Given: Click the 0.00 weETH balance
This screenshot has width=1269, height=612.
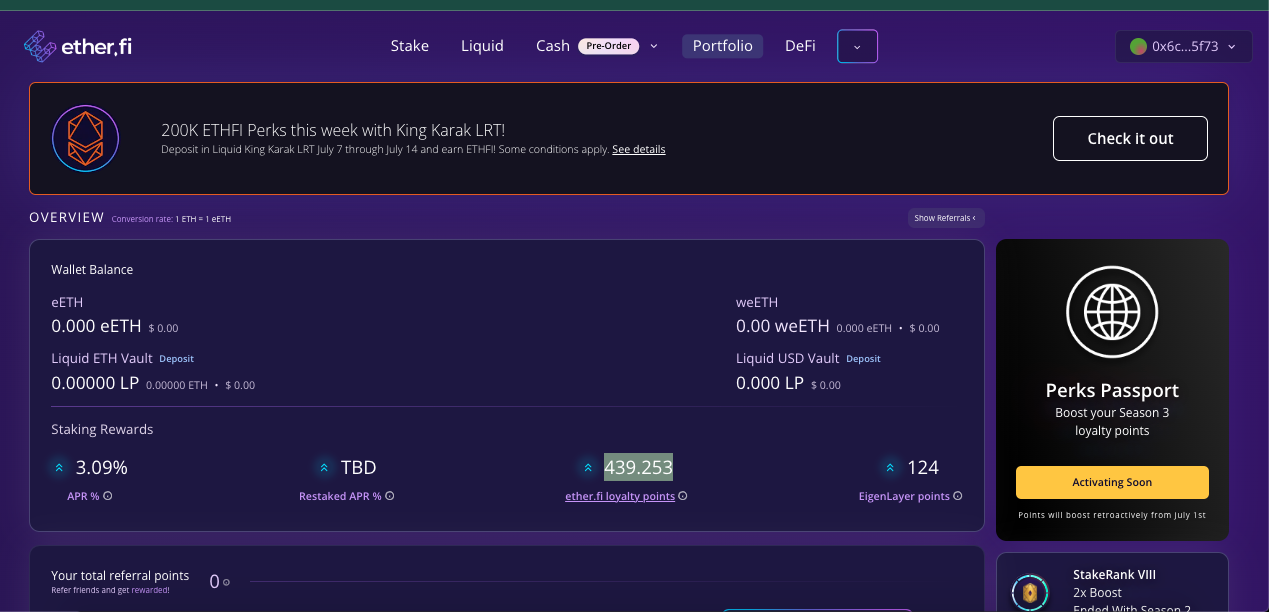Looking at the screenshot, I should (783, 326).
